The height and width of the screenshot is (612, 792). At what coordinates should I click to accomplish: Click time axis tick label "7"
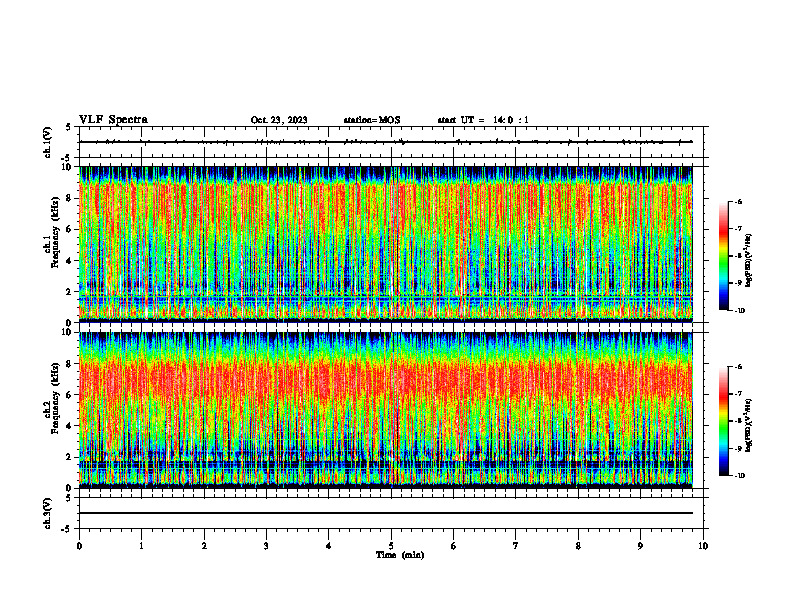[x=516, y=546]
